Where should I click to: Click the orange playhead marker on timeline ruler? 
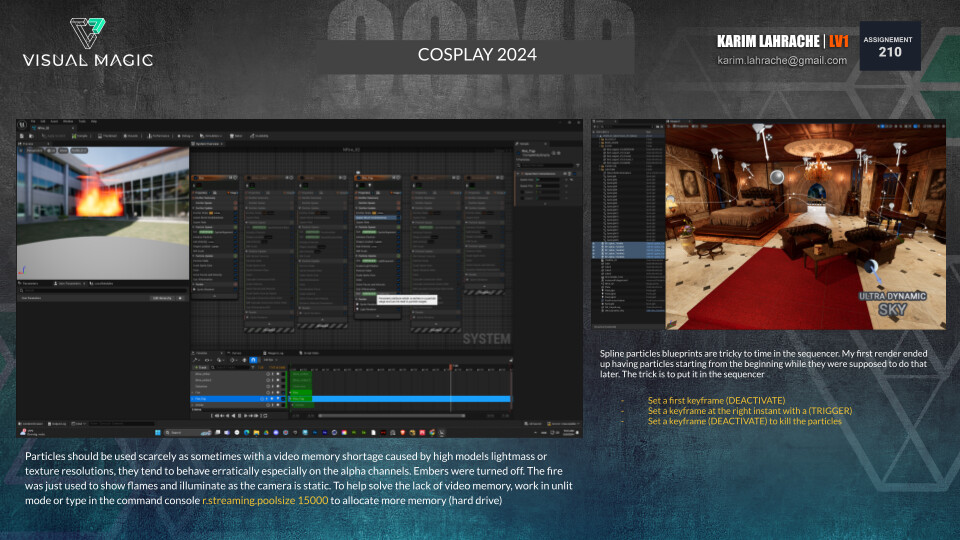coord(451,367)
